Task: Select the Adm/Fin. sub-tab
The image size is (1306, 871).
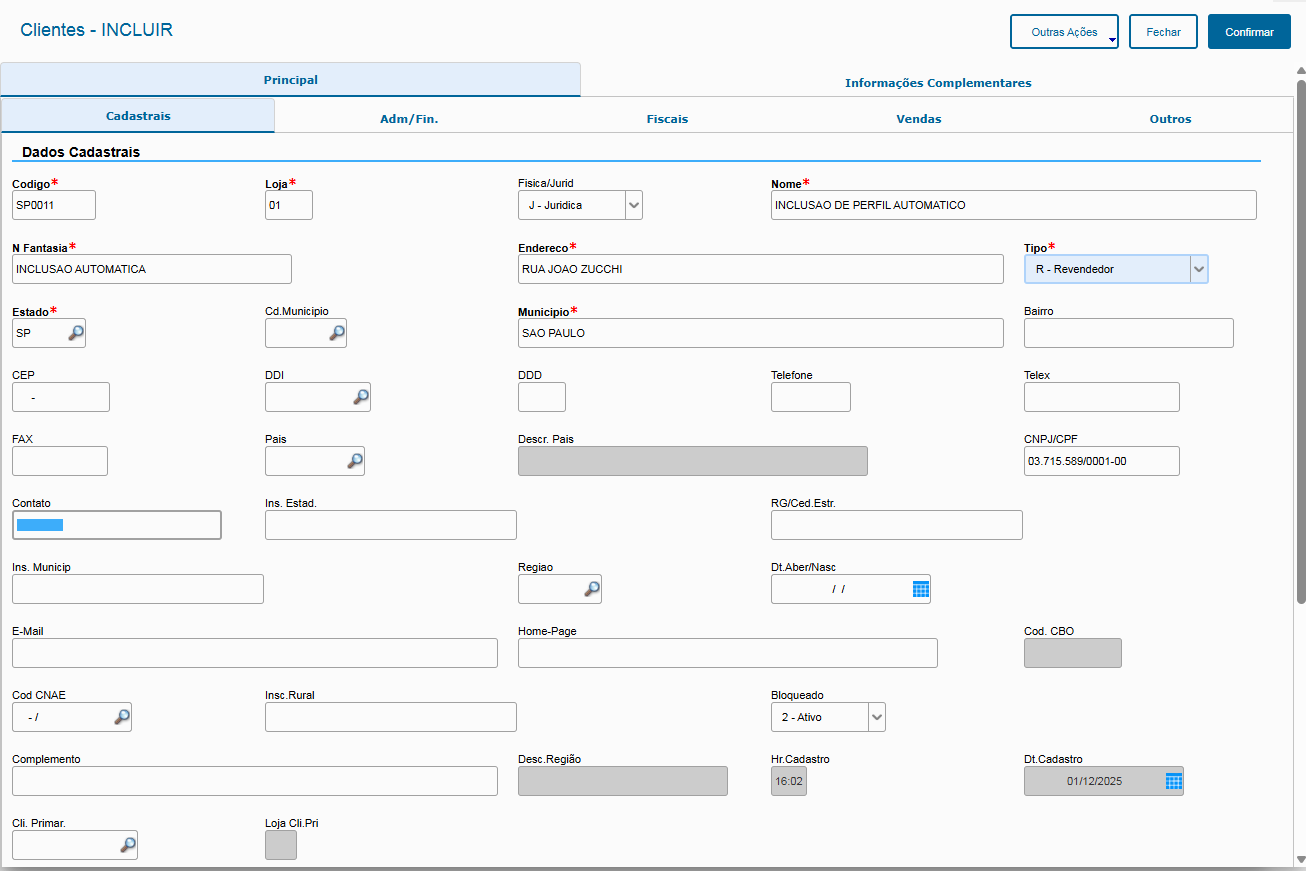Action: point(409,119)
